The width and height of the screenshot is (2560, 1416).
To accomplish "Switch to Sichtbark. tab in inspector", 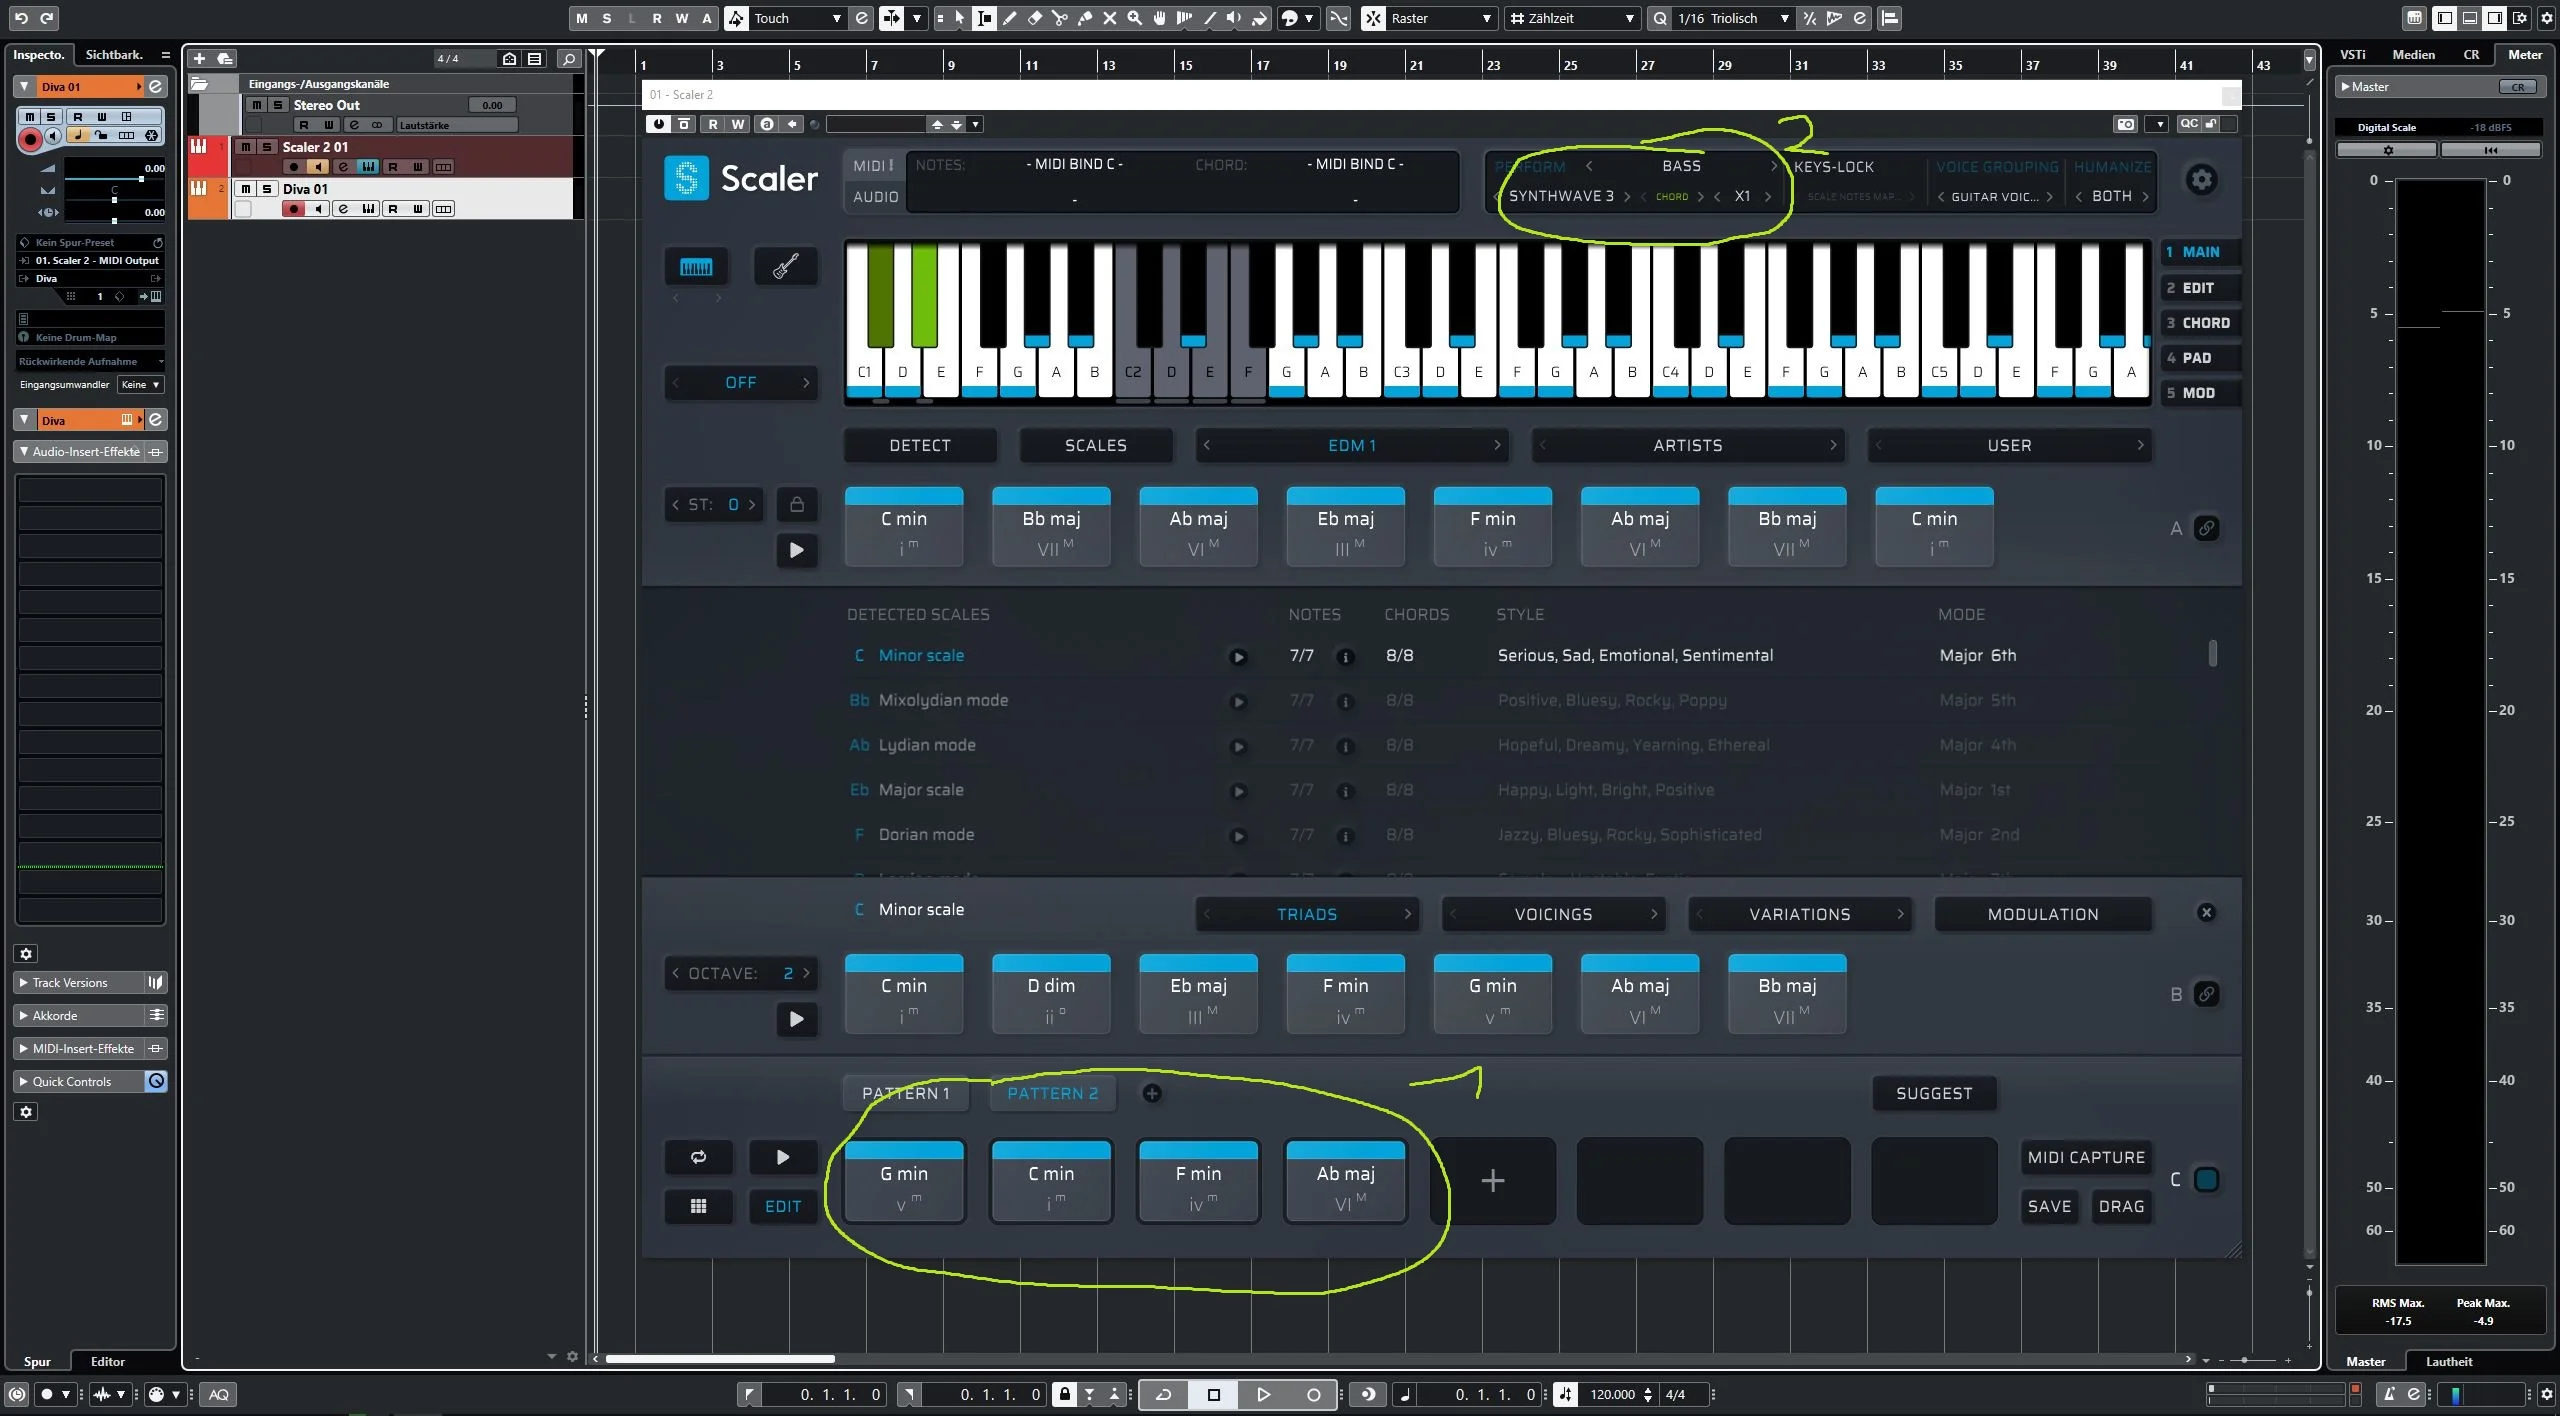I will pos(114,55).
